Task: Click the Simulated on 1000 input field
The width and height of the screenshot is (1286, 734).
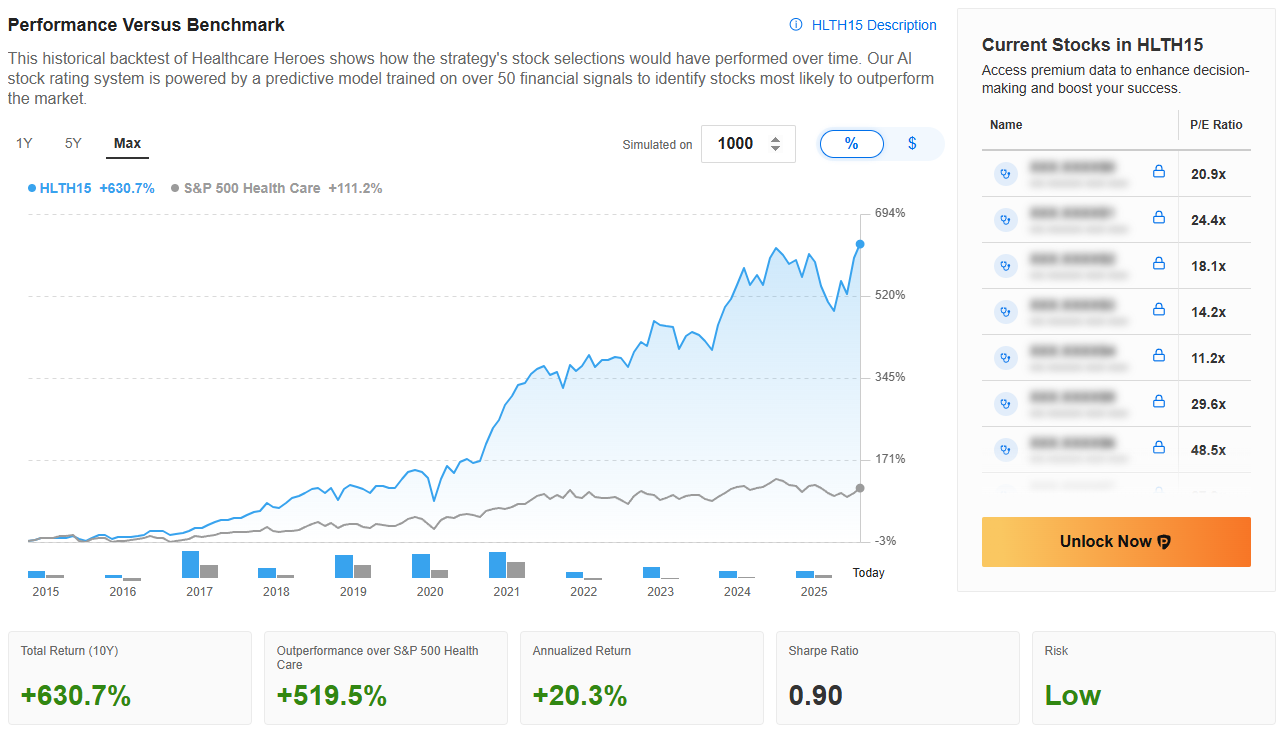Action: [736, 144]
